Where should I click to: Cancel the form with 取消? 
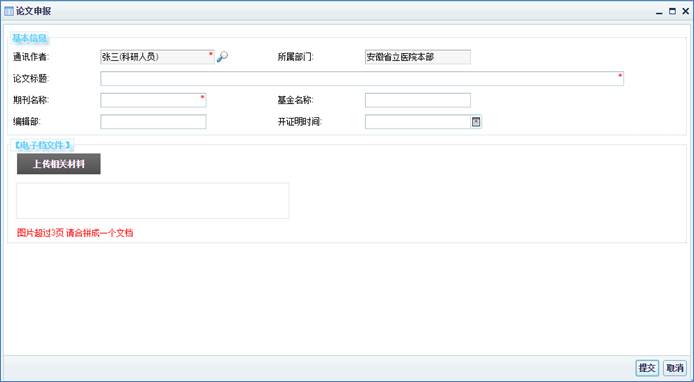tap(675, 367)
